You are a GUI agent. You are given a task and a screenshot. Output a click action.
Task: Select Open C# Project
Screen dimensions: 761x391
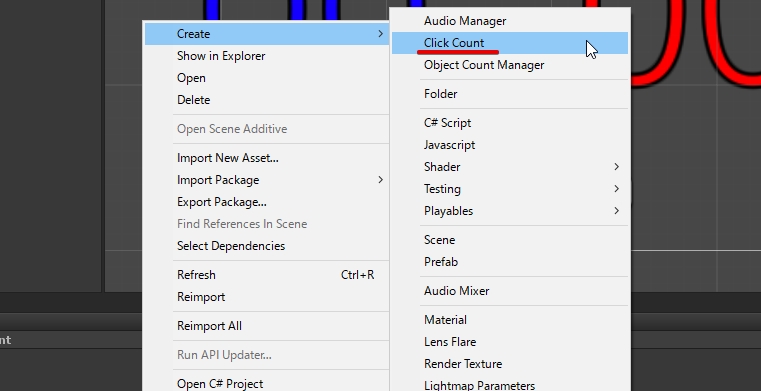pos(266,384)
